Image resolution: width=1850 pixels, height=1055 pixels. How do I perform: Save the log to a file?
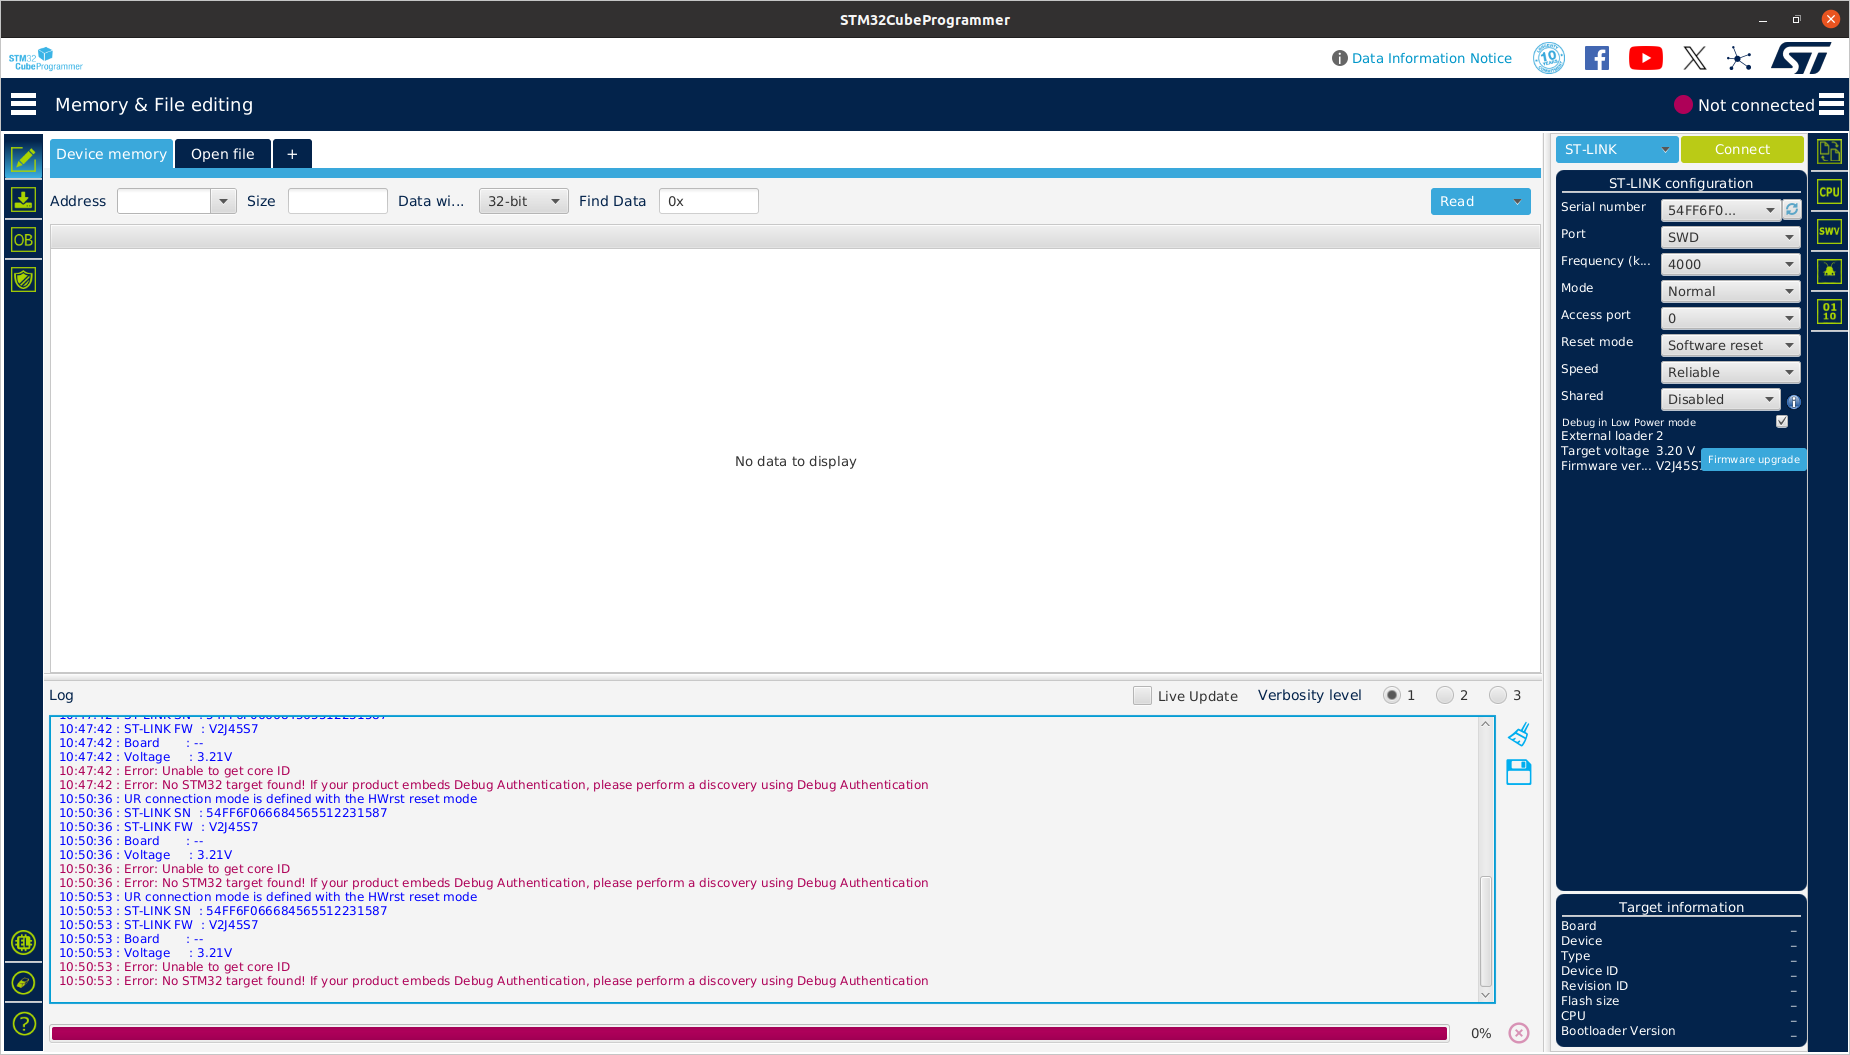pos(1519,772)
